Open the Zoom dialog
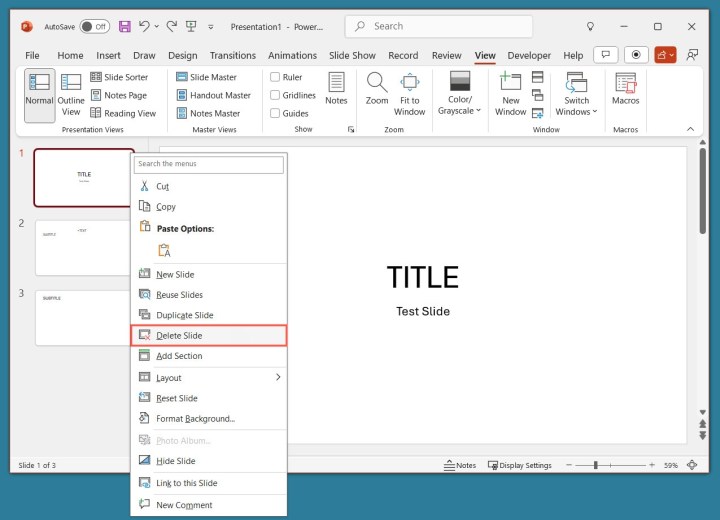Viewport: 720px width, 520px height. pyautogui.click(x=377, y=89)
